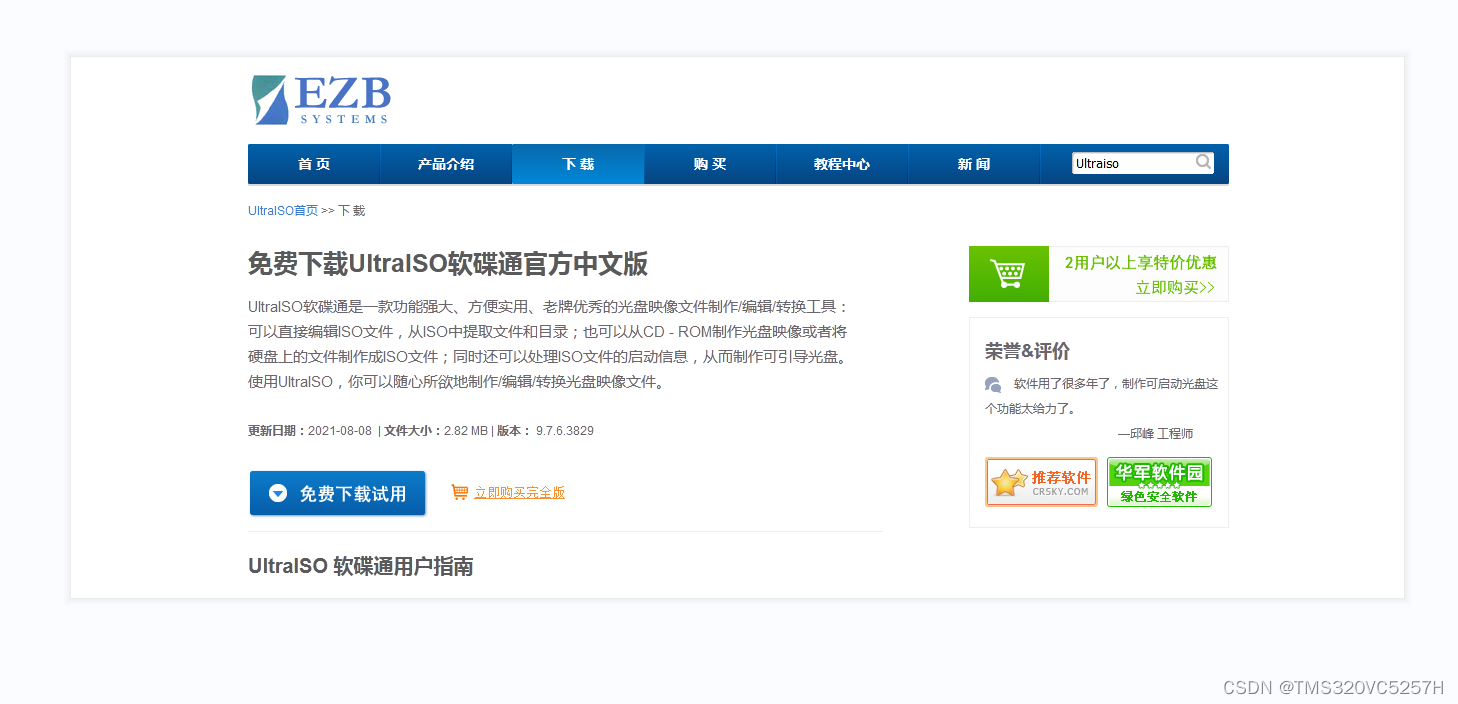Click the file size 2.82 MB
Screen dimensions: 1458x704
pos(466,431)
